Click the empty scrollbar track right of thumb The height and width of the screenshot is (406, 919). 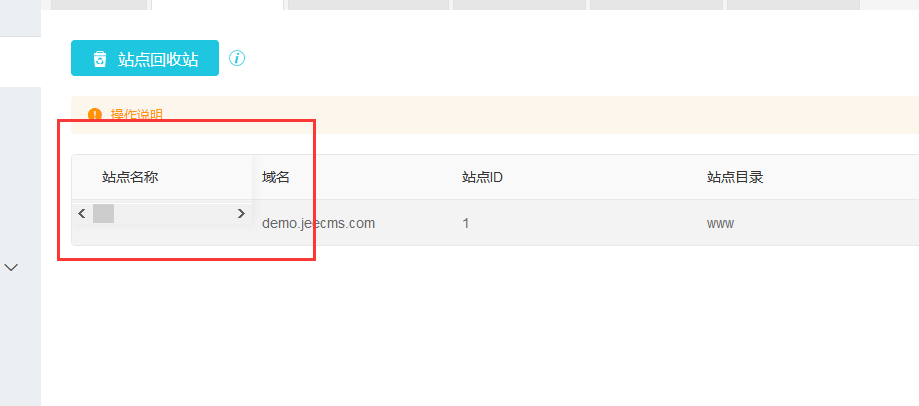(174, 213)
